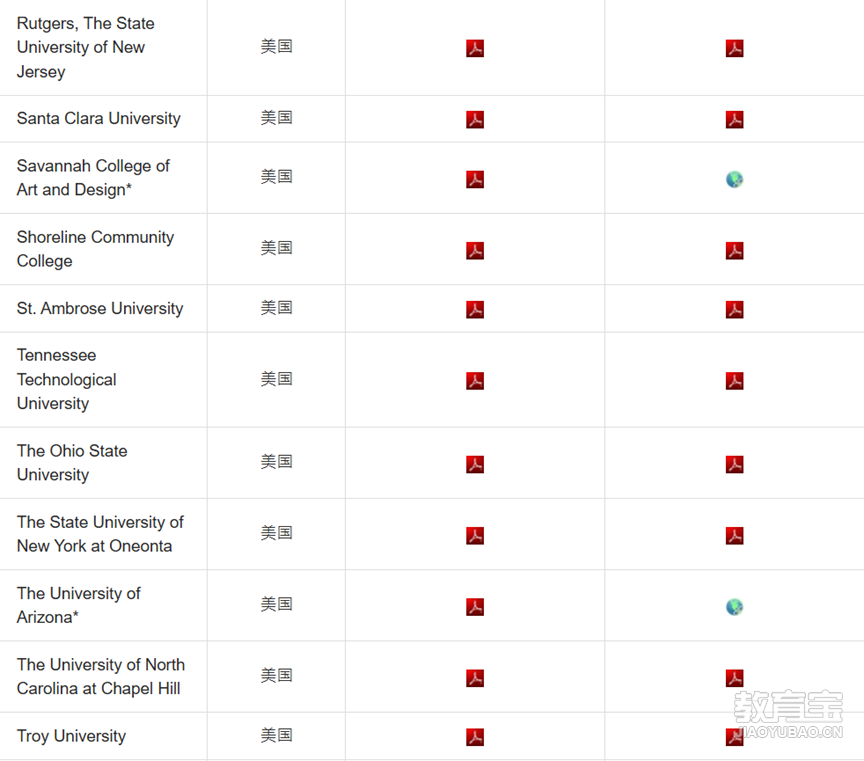Click 美国 in St. Ambrose University row

pyautogui.click(x=276, y=308)
